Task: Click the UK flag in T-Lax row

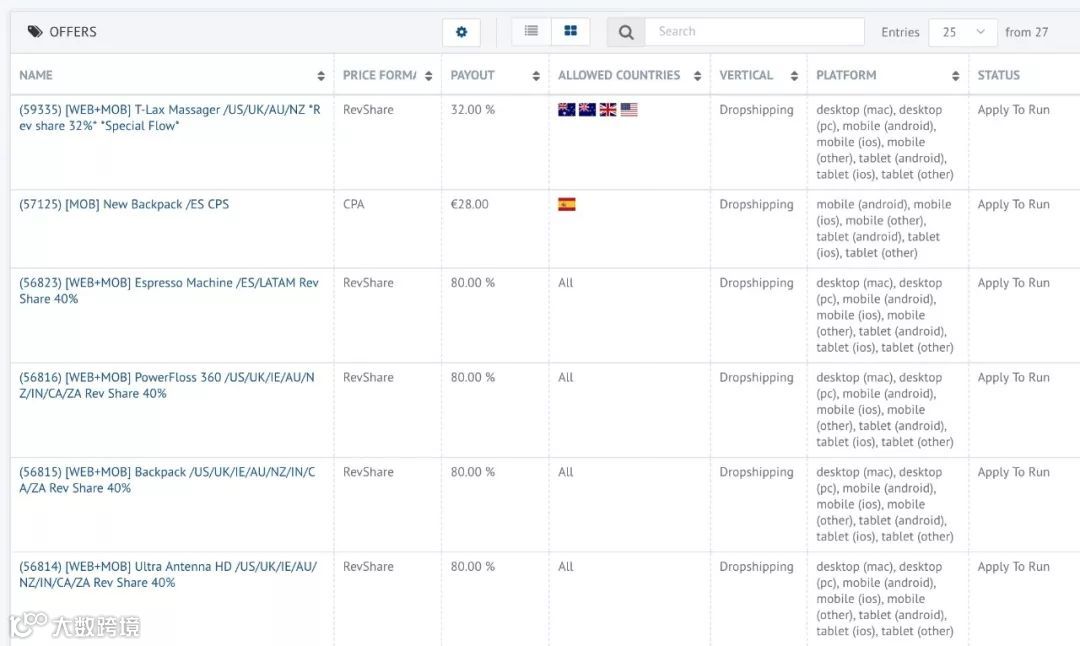Action: tap(608, 110)
